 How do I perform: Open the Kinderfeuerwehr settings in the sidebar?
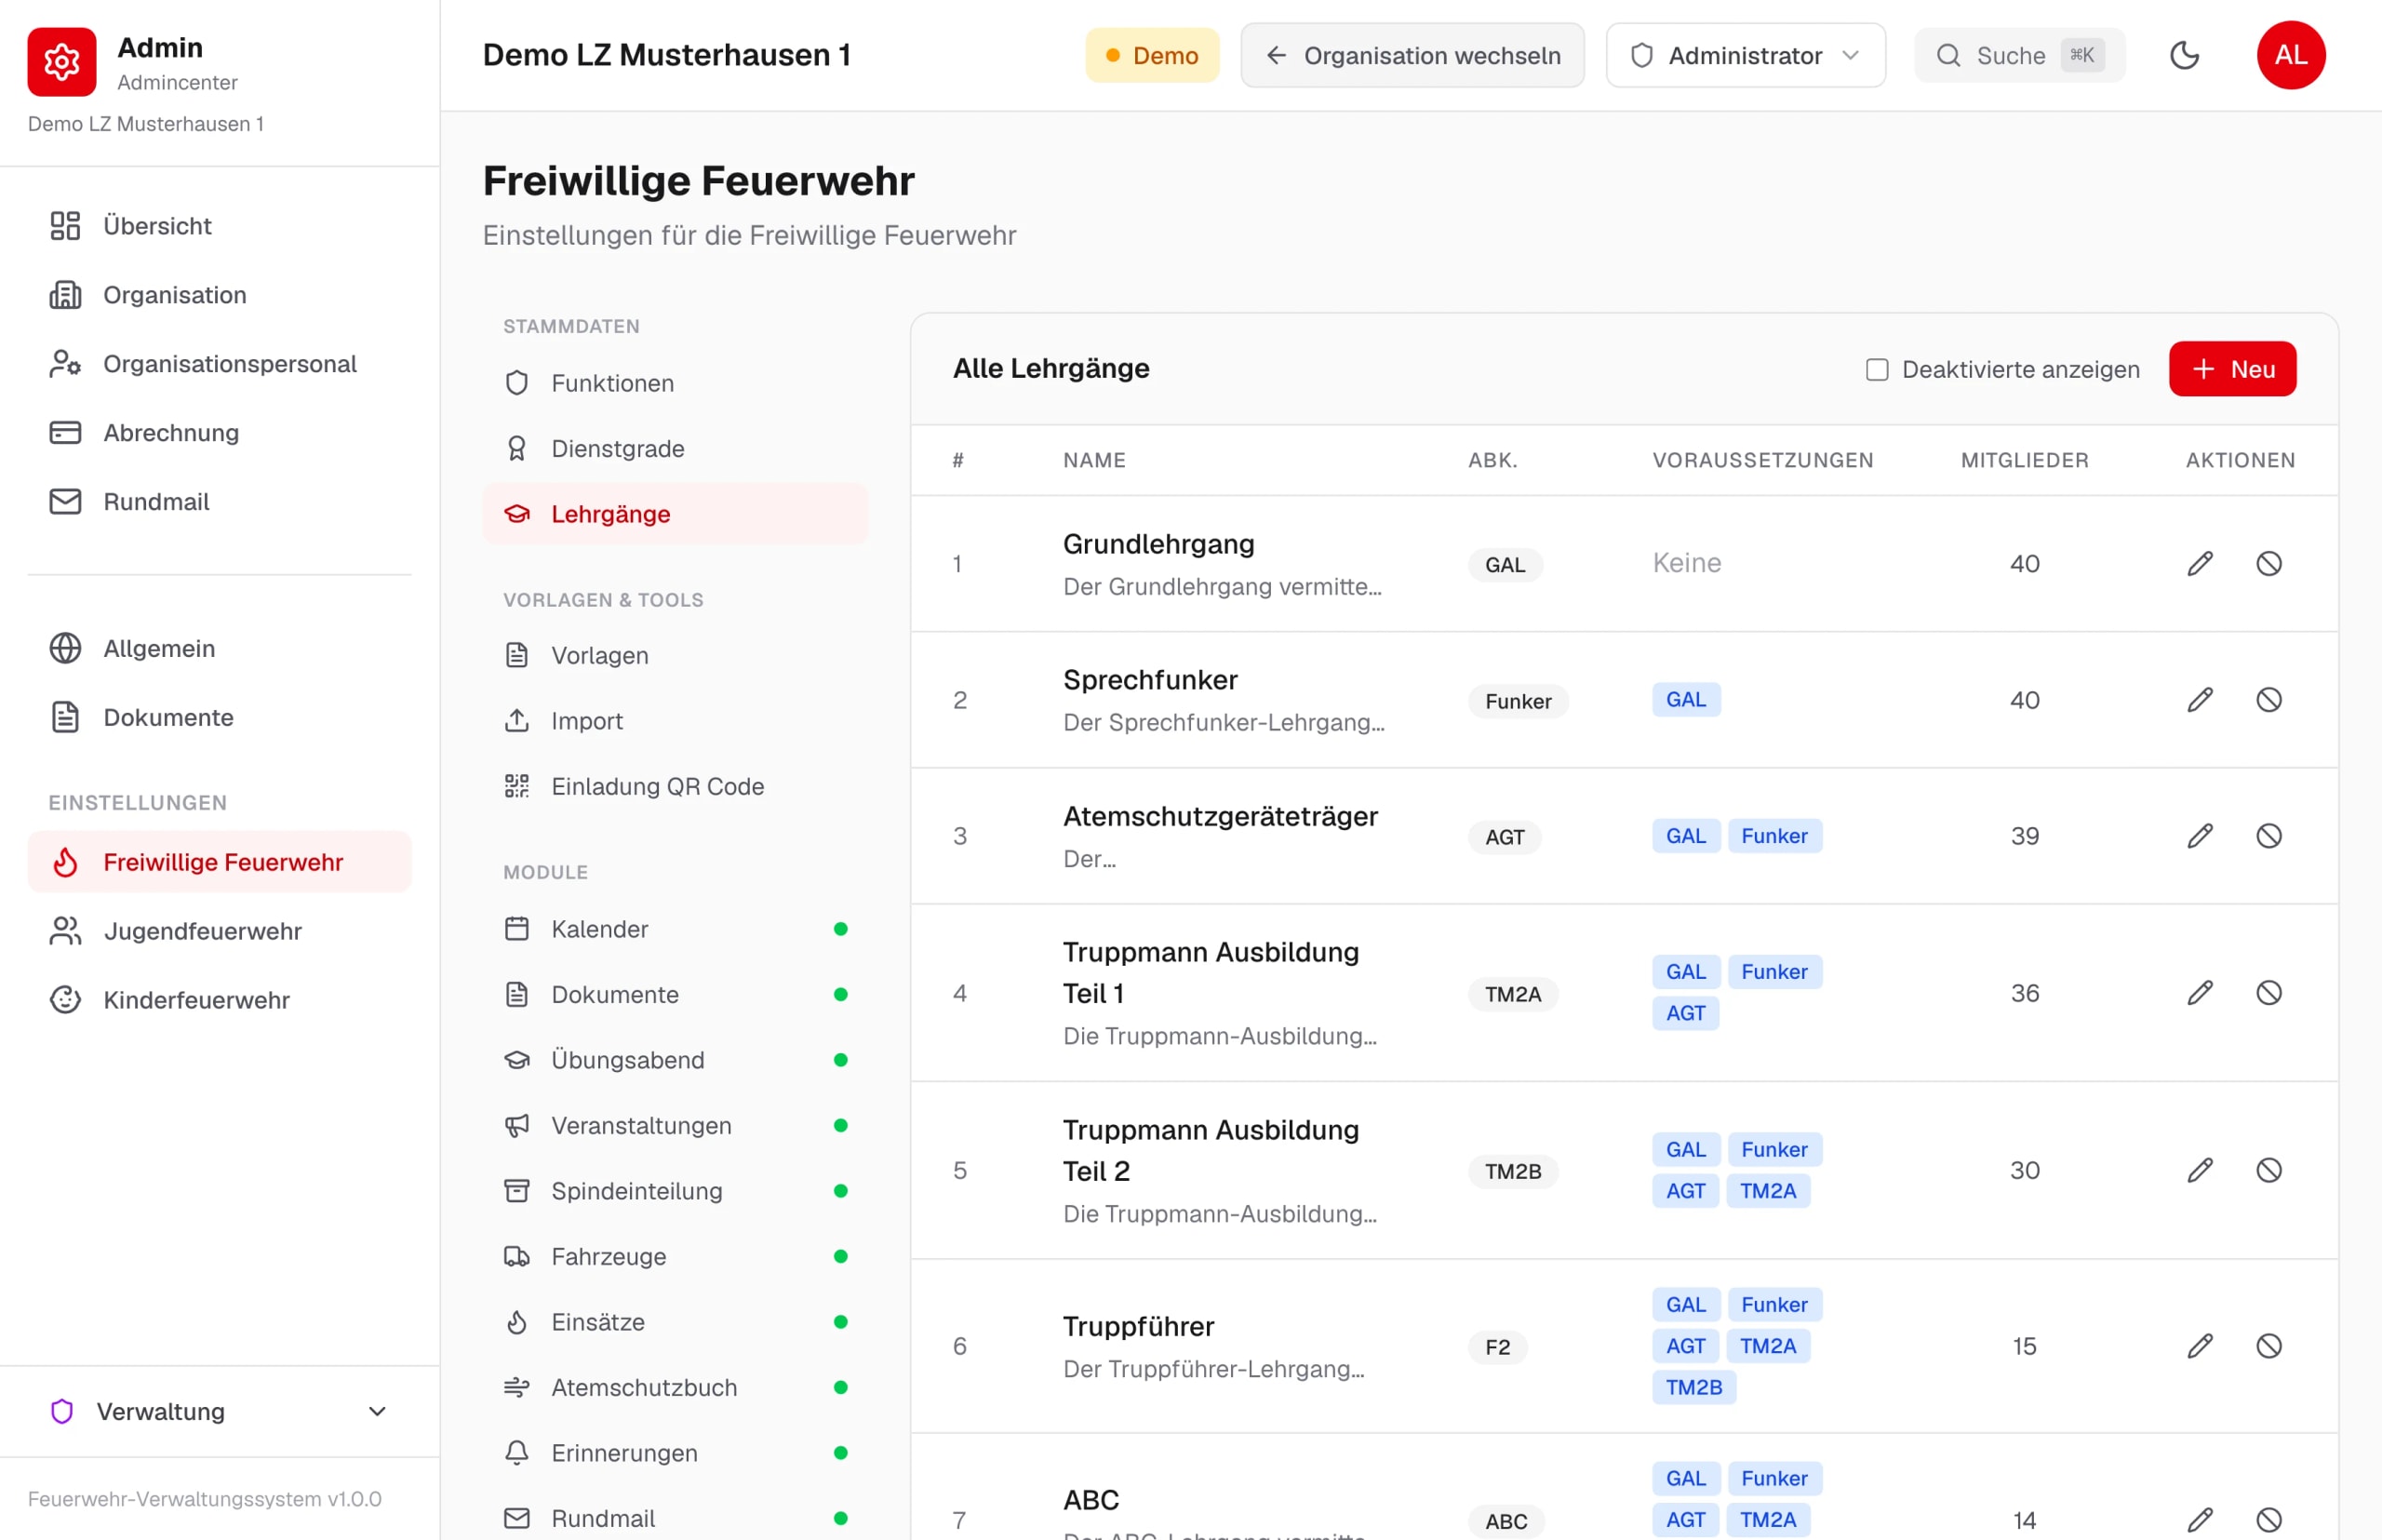click(219, 1000)
